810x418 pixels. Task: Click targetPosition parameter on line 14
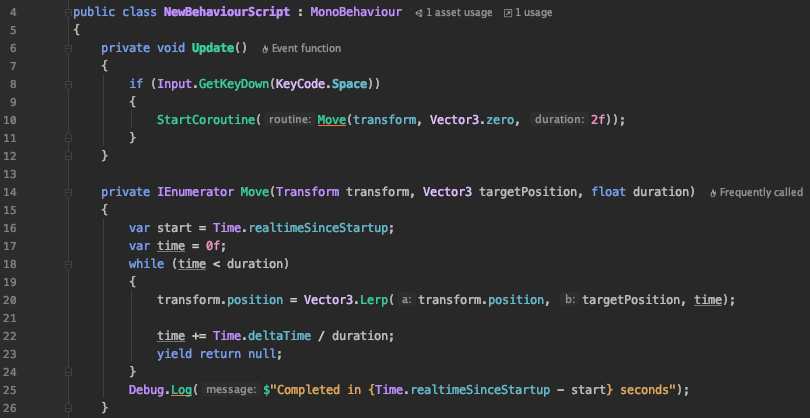[528, 192]
